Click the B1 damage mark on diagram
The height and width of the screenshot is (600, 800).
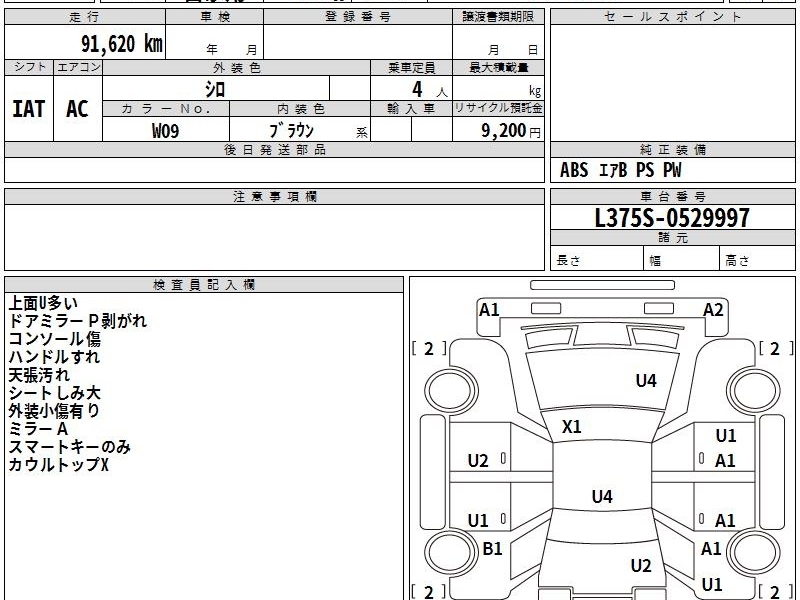coord(492,548)
